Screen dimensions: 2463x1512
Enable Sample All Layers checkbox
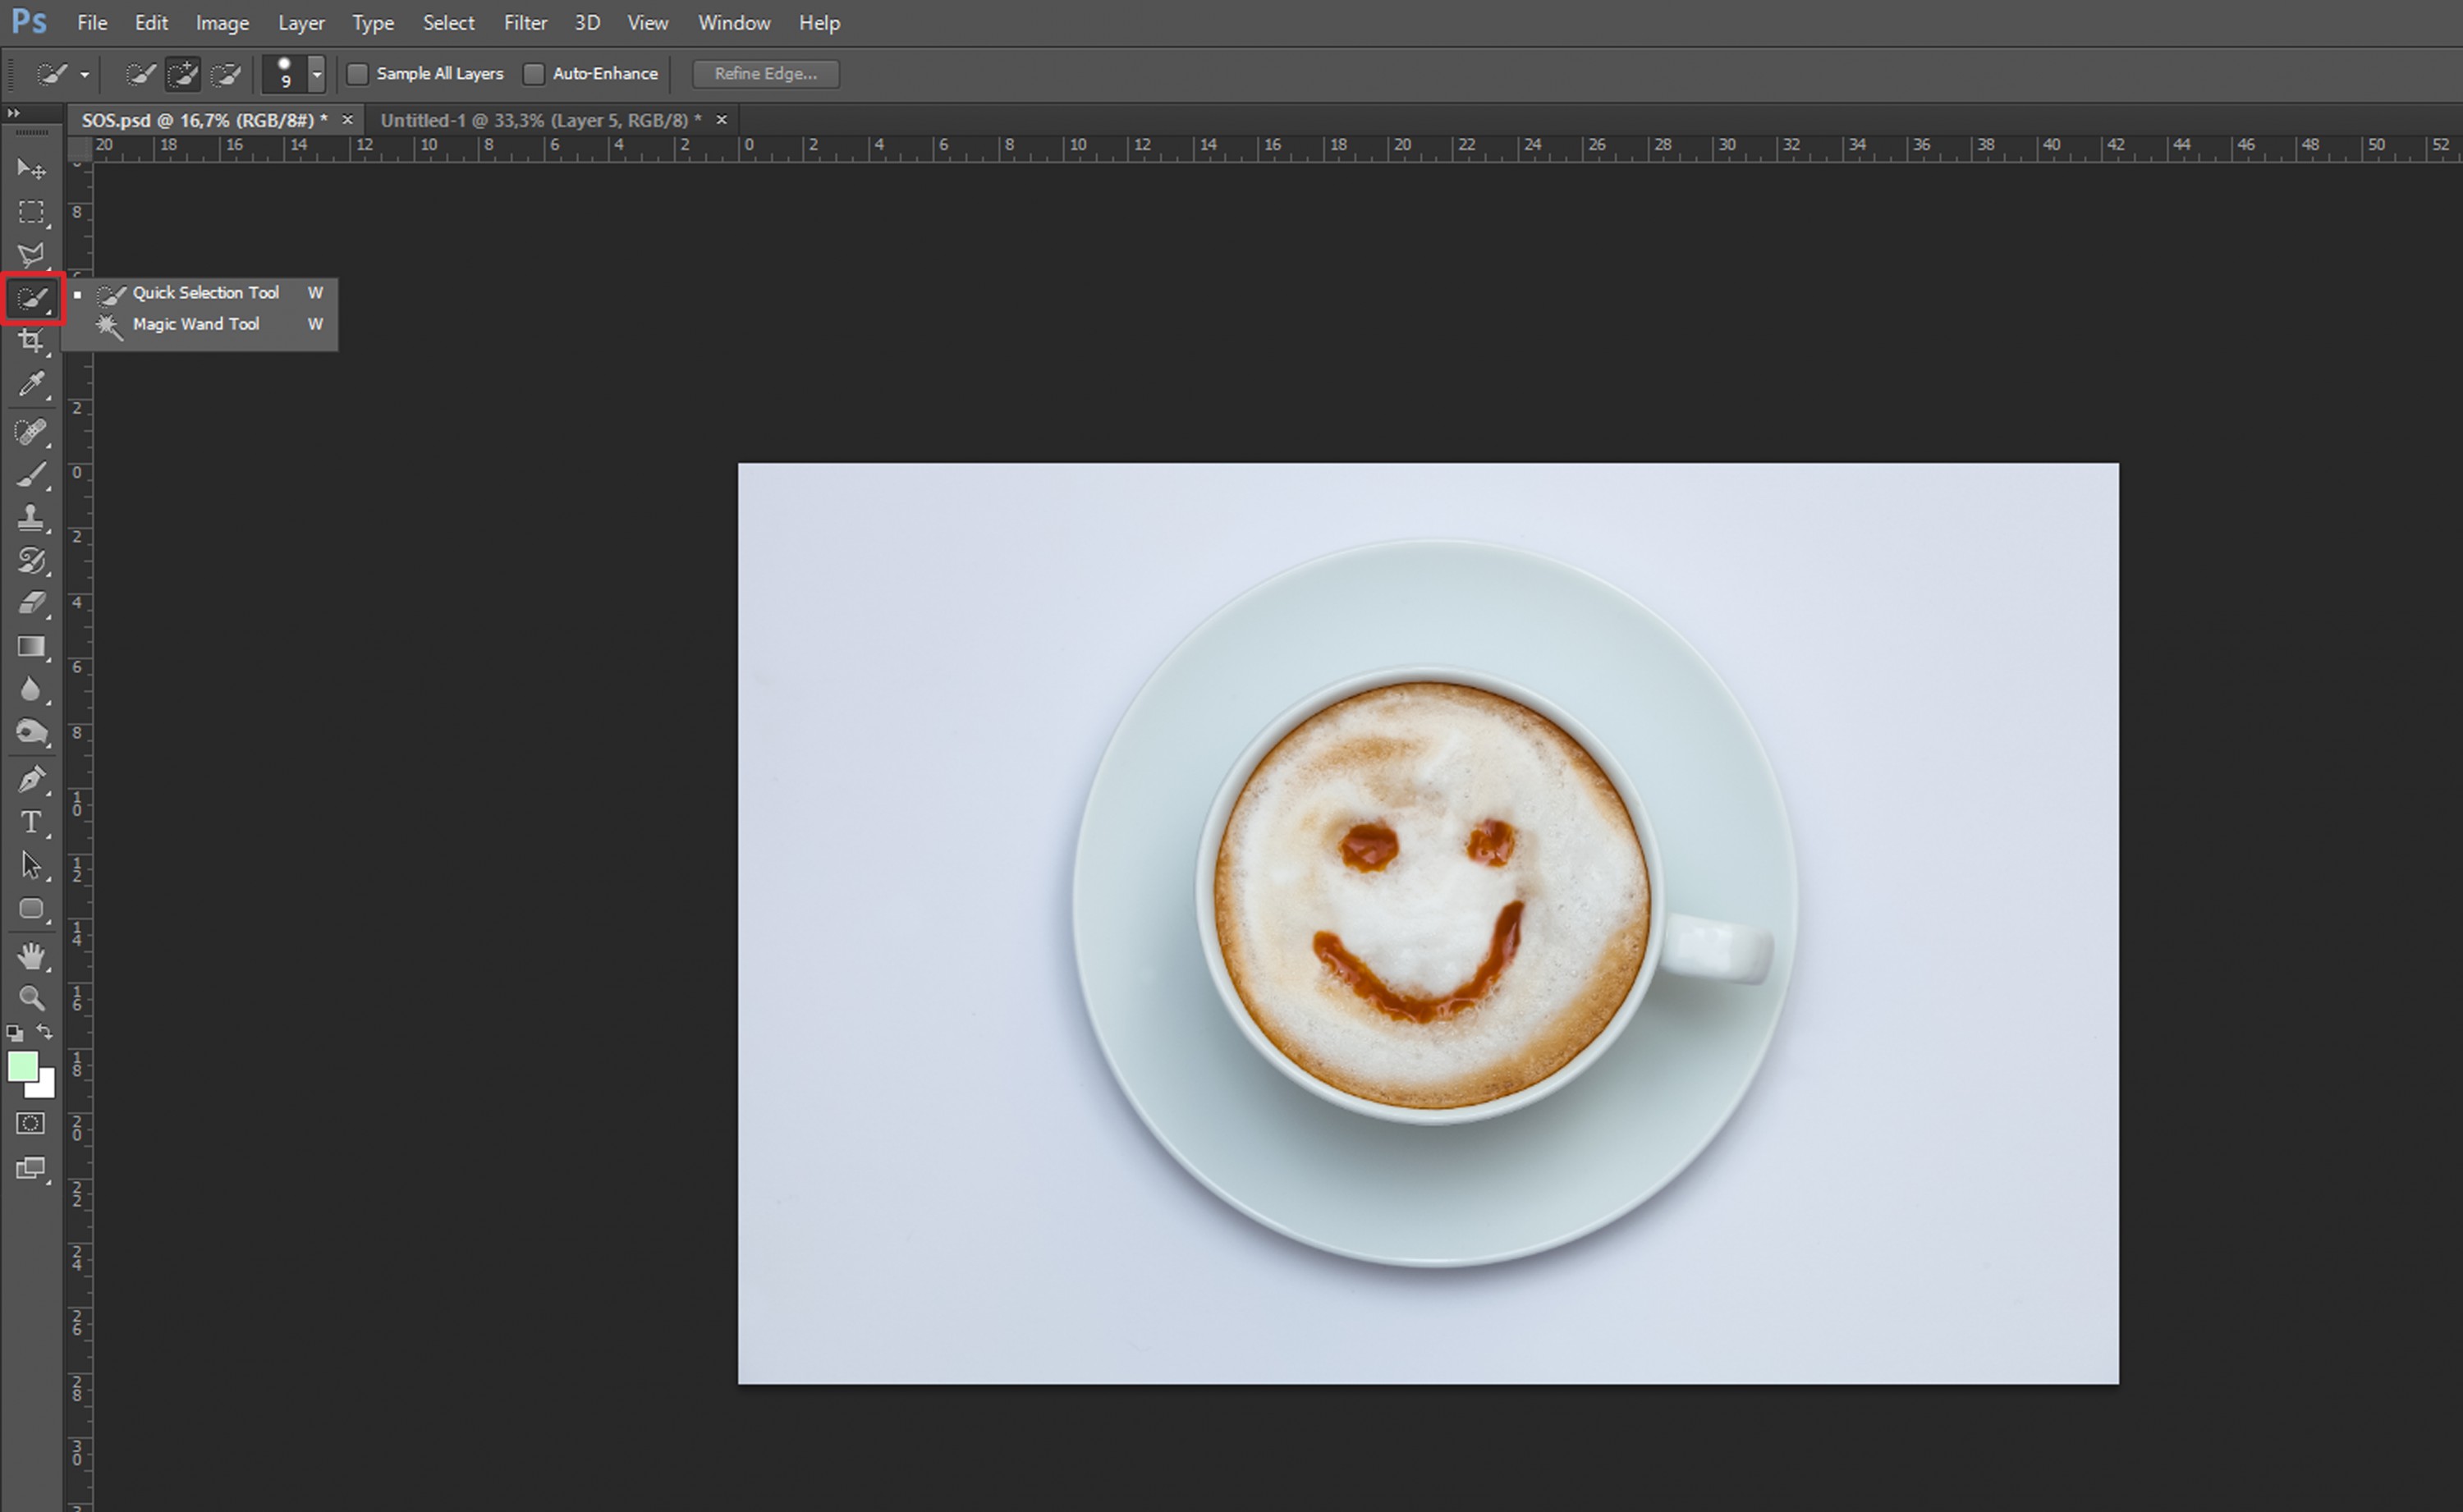[357, 74]
